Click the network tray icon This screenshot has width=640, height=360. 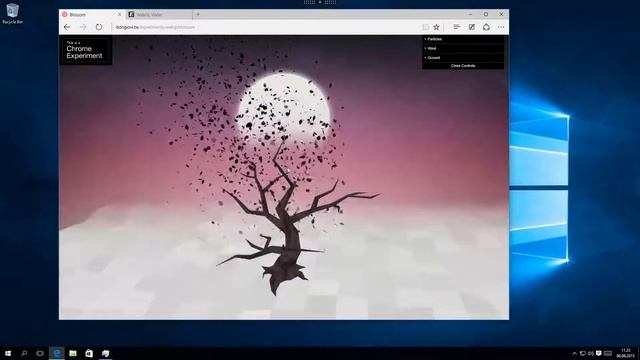[582, 353]
